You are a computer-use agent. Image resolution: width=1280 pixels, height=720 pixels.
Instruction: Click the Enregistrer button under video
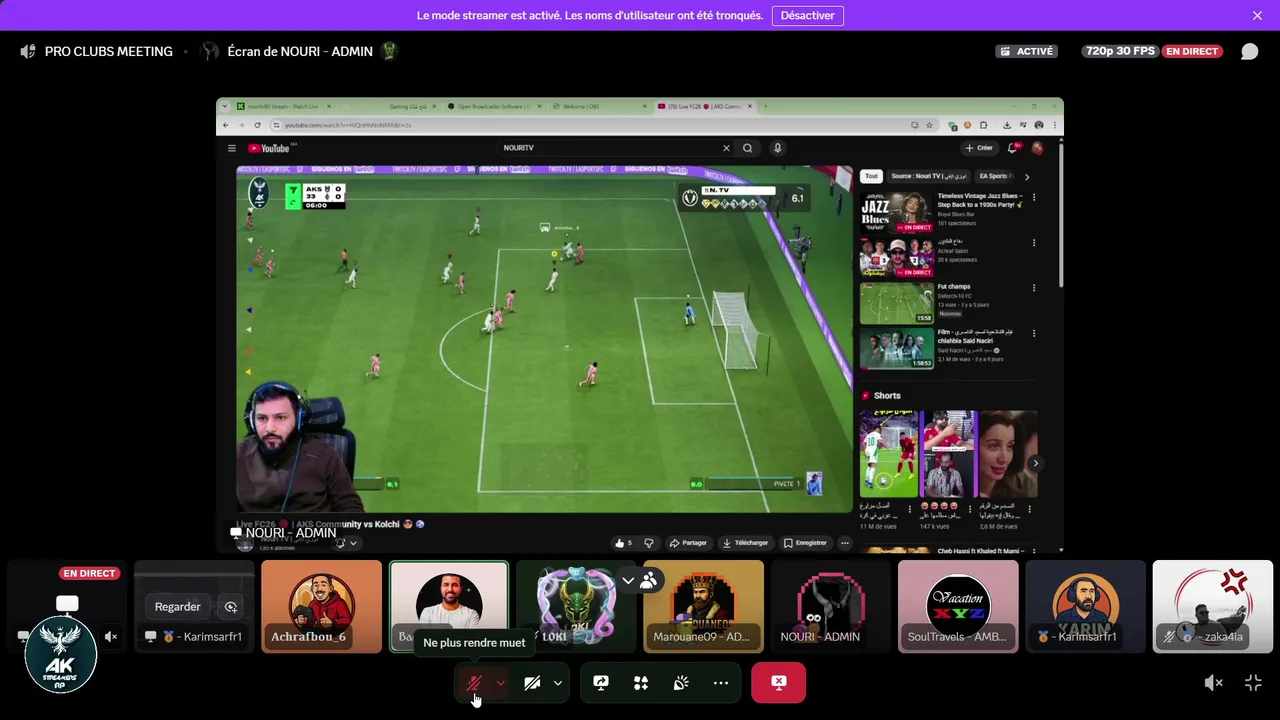click(x=805, y=543)
